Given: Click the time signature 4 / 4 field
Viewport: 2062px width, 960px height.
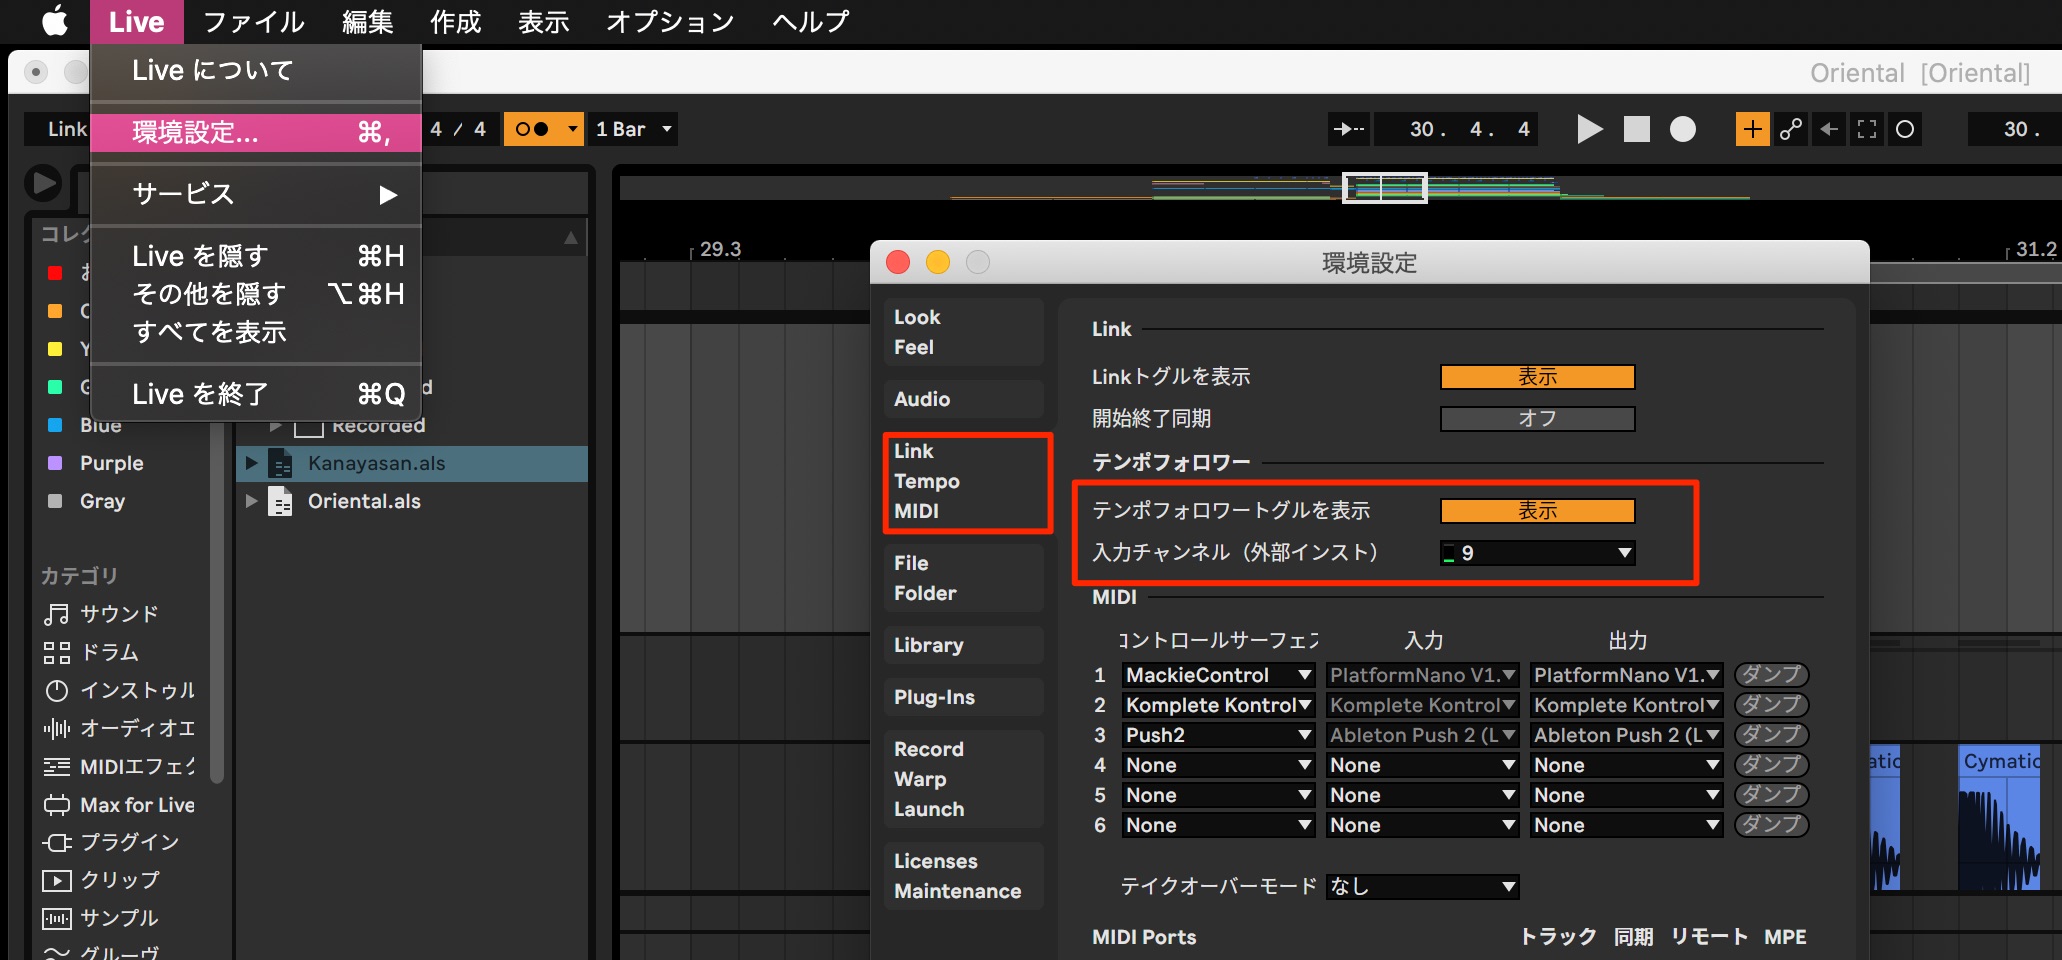Looking at the screenshot, I should click(458, 129).
